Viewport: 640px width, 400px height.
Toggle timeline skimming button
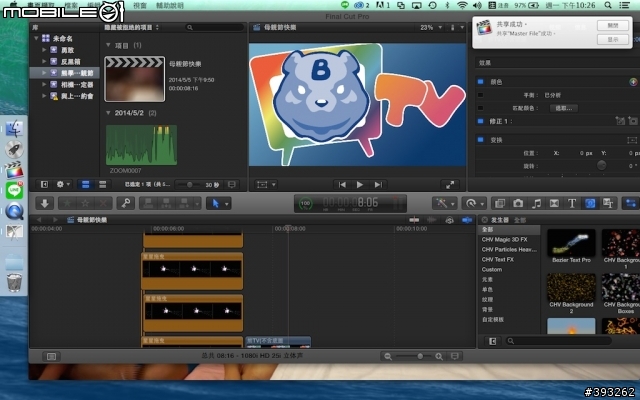(x=414, y=220)
